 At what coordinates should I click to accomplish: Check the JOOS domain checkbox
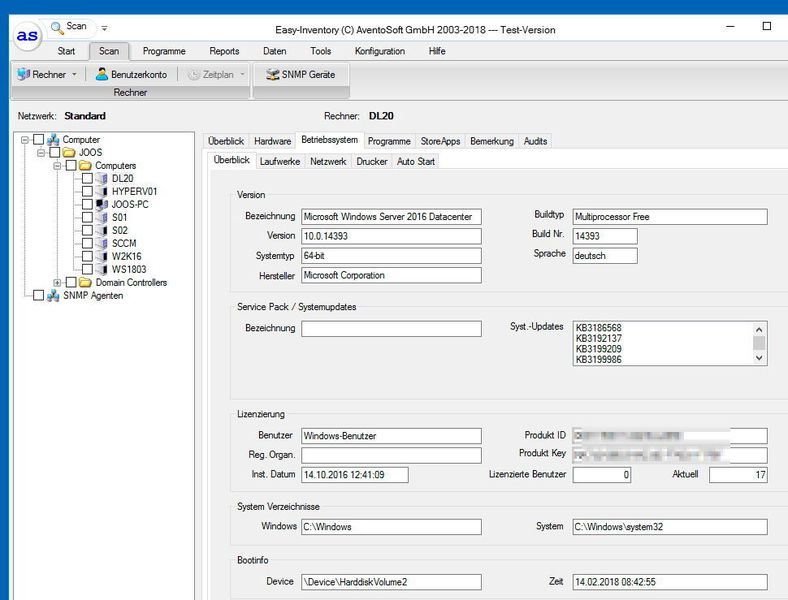[55, 152]
